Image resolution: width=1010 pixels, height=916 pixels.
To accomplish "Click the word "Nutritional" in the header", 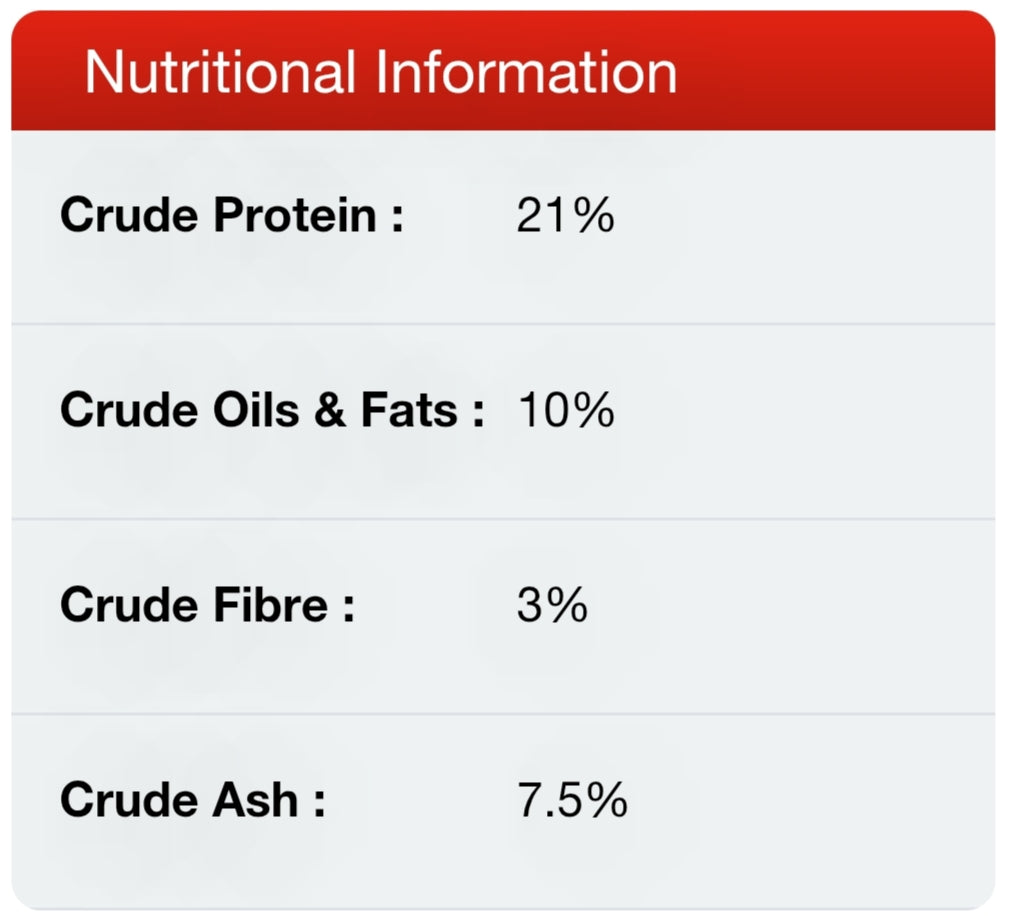I will (x=220, y=73).
